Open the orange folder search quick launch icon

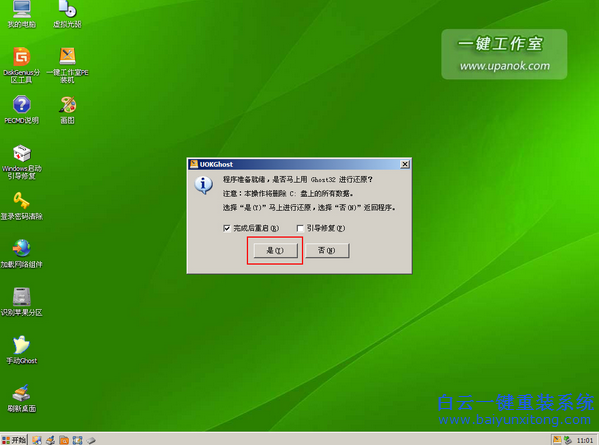pos(64,440)
